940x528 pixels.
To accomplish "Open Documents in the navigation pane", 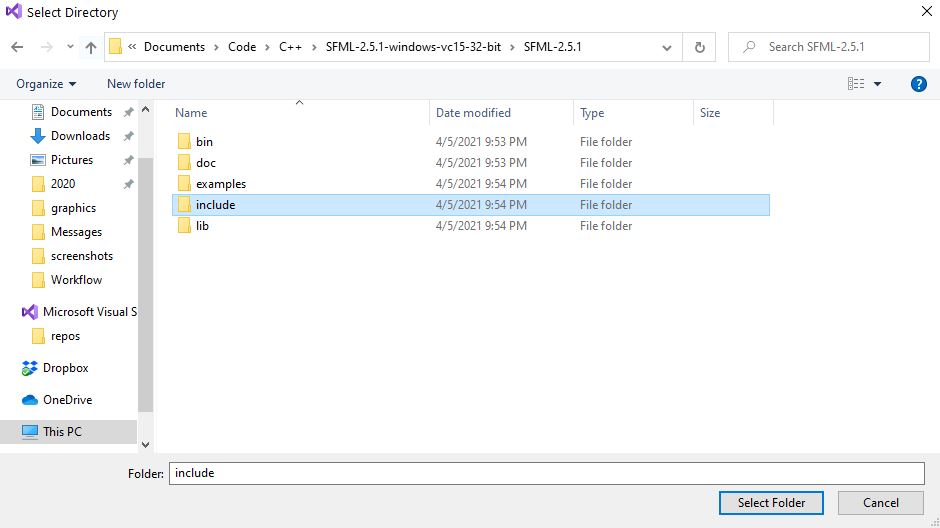I will tap(81, 111).
